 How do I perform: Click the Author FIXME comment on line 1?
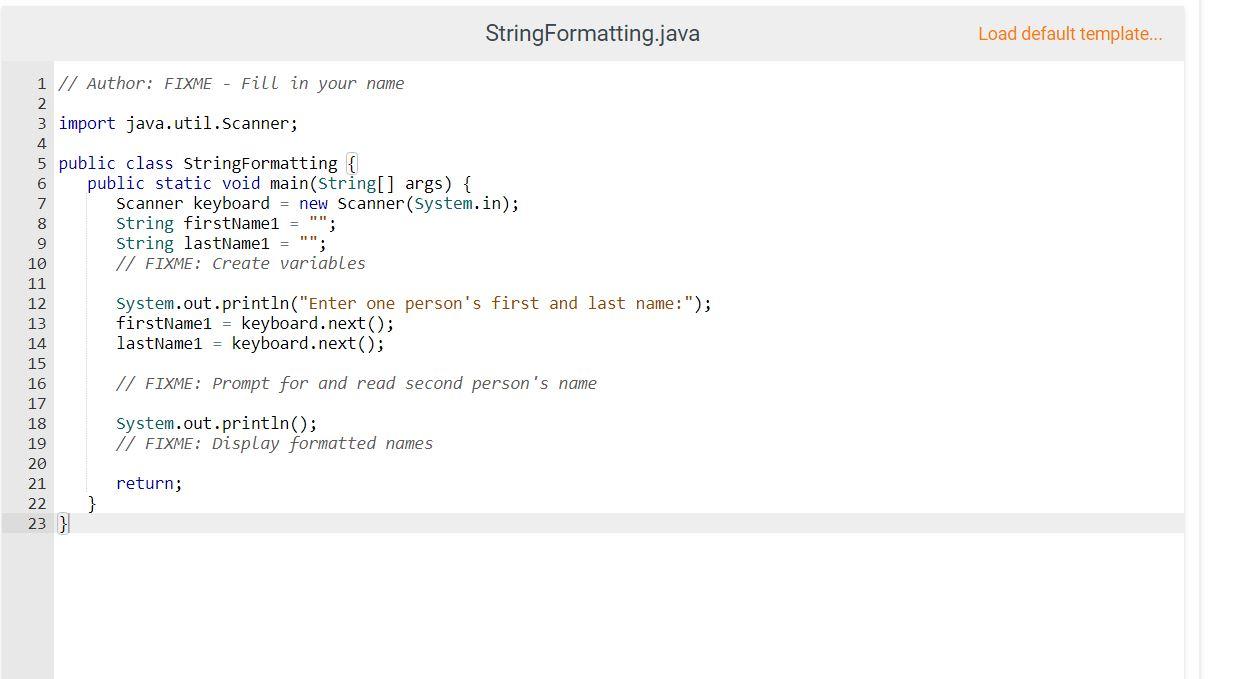click(230, 83)
